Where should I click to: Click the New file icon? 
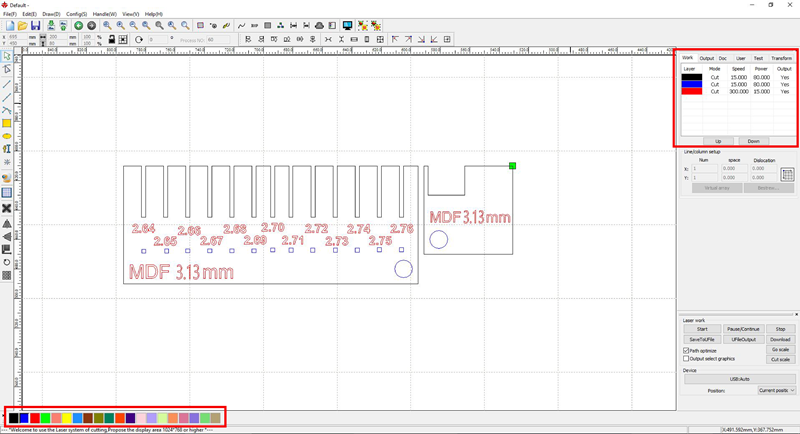(x=10, y=25)
